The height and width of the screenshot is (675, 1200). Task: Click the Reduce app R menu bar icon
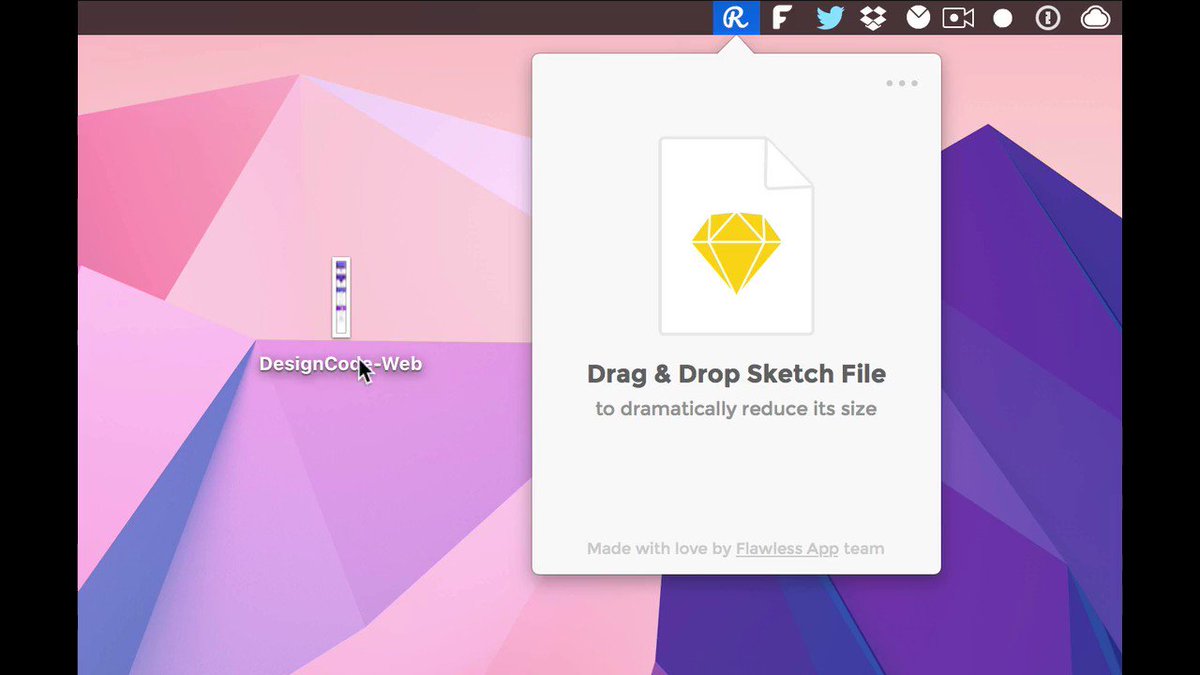[736, 17]
